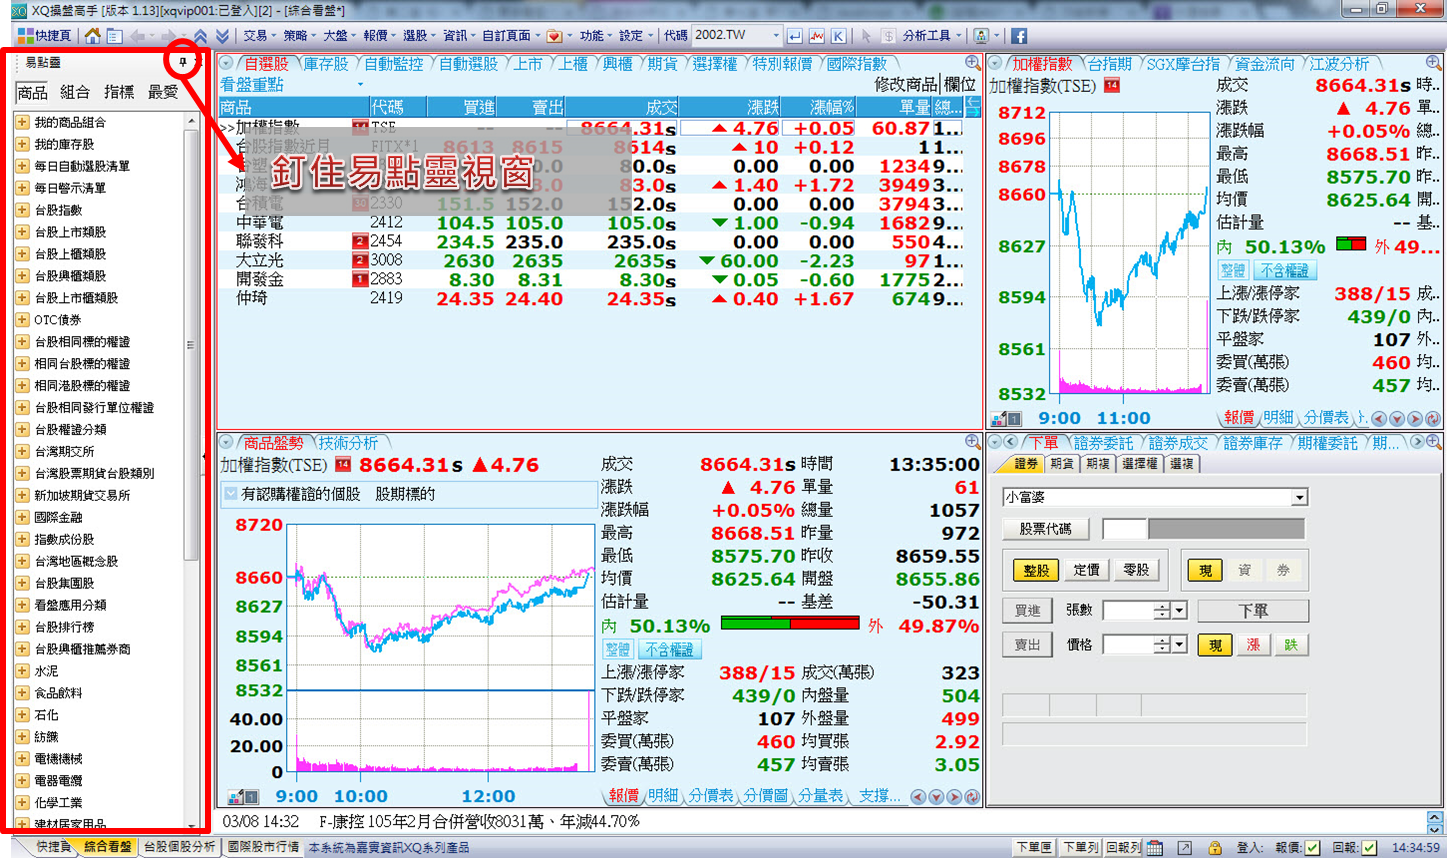Switch to the 技術分析 tab
Viewport: 1447px width, 858px height.
tap(349, 443)
